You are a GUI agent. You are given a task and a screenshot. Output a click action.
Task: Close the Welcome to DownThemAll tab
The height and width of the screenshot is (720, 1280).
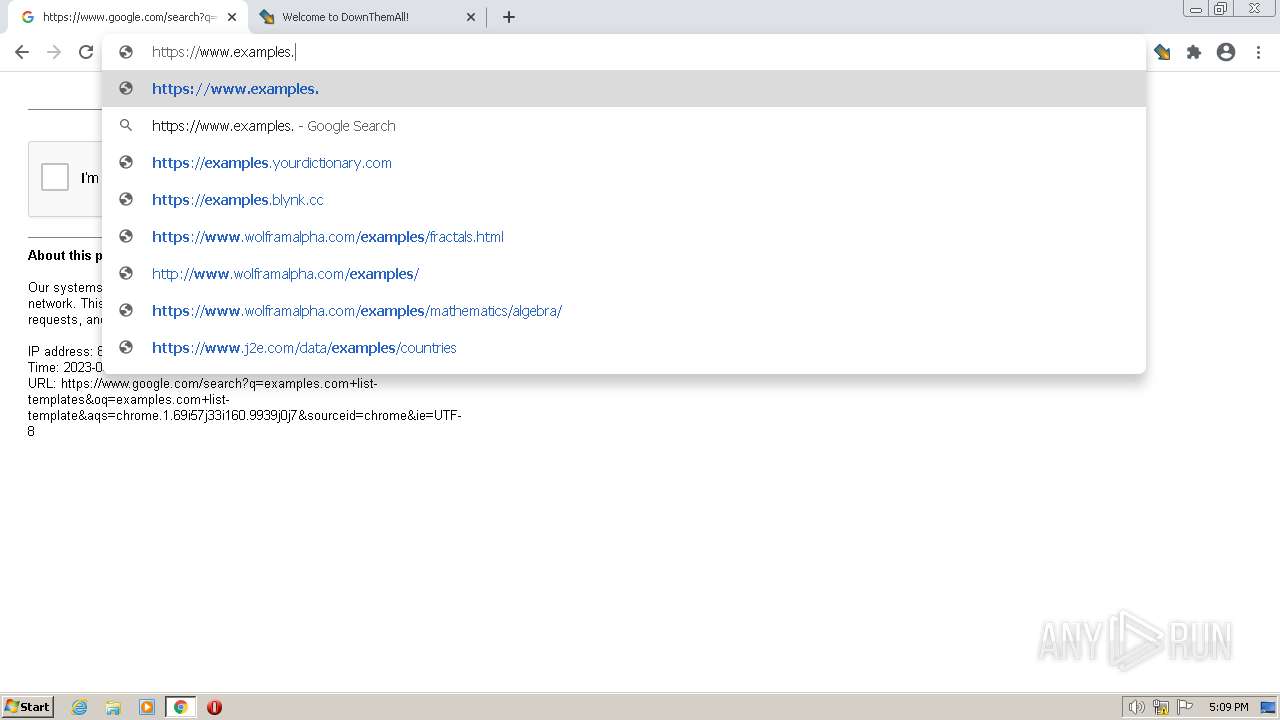[471, 17]
